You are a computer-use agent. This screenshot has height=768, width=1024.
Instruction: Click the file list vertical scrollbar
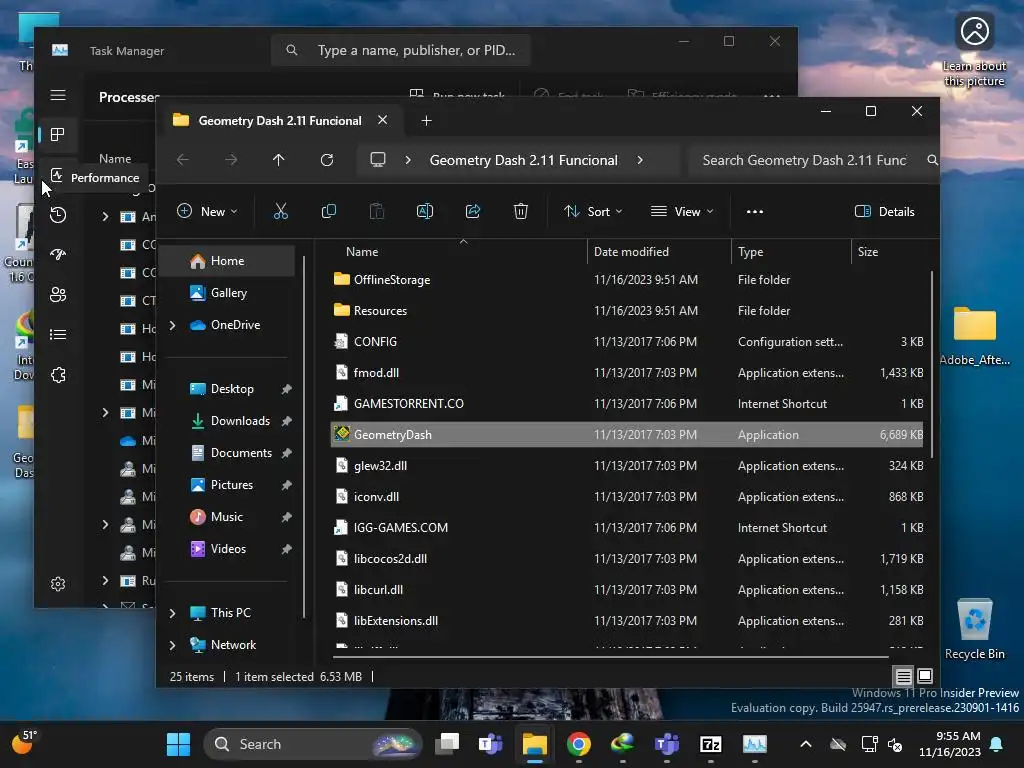click(932, 364)
